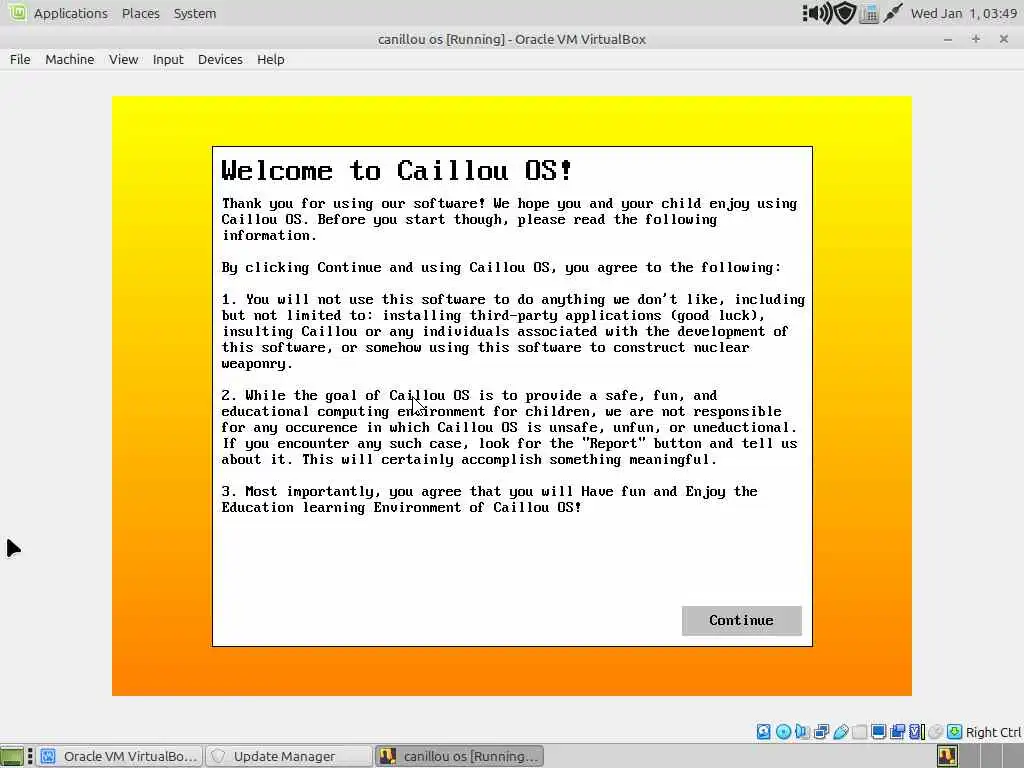The image size is (1024, 768).
Task: Open the shield update icon in the tray
Action: 845,13
